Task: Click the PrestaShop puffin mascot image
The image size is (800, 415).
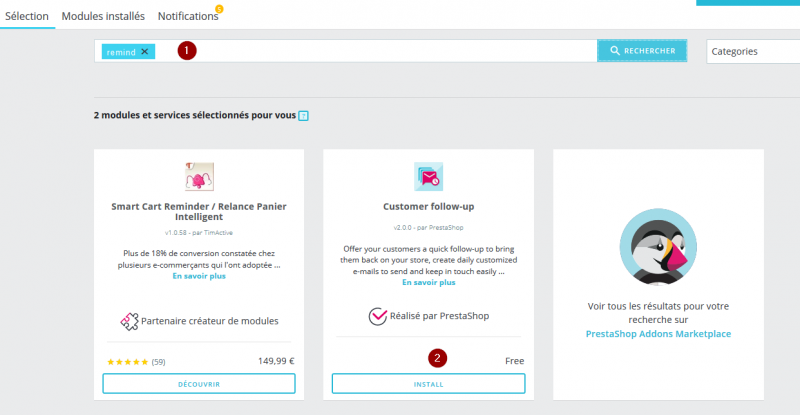Action: coord(658,247)
